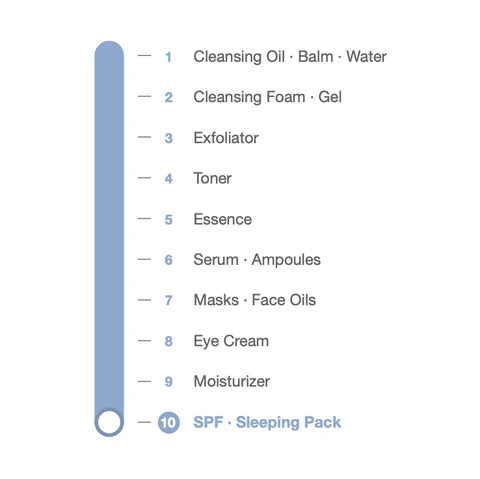
Task: Click the blue vertical progress bar
Action: tap(109, 239)
